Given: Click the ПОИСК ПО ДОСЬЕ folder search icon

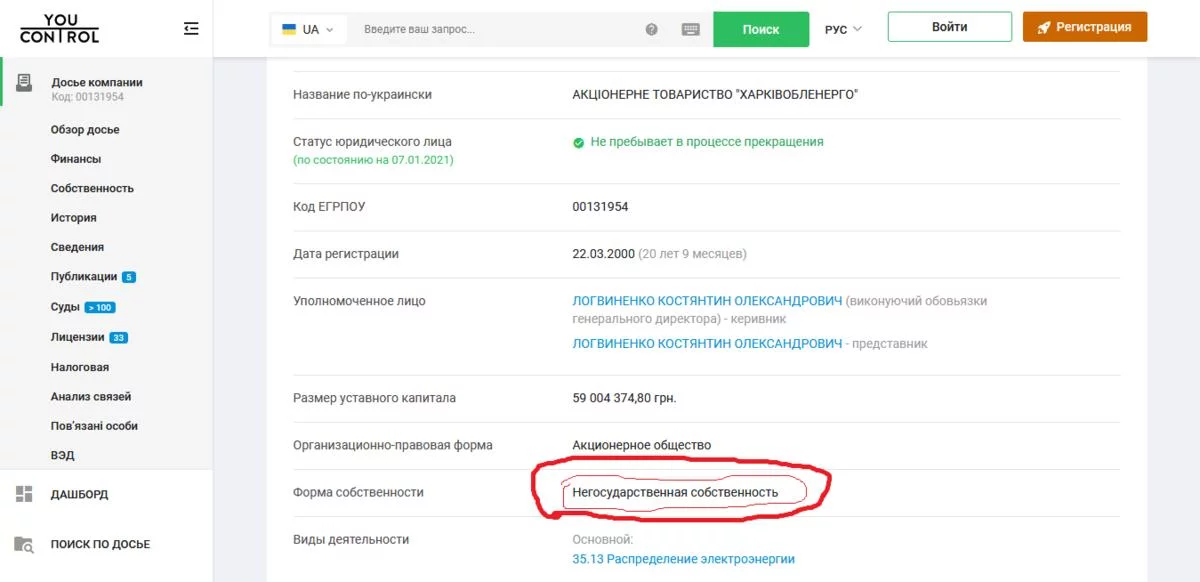Looking at the screenshot, I should click(x=24, y=544).
